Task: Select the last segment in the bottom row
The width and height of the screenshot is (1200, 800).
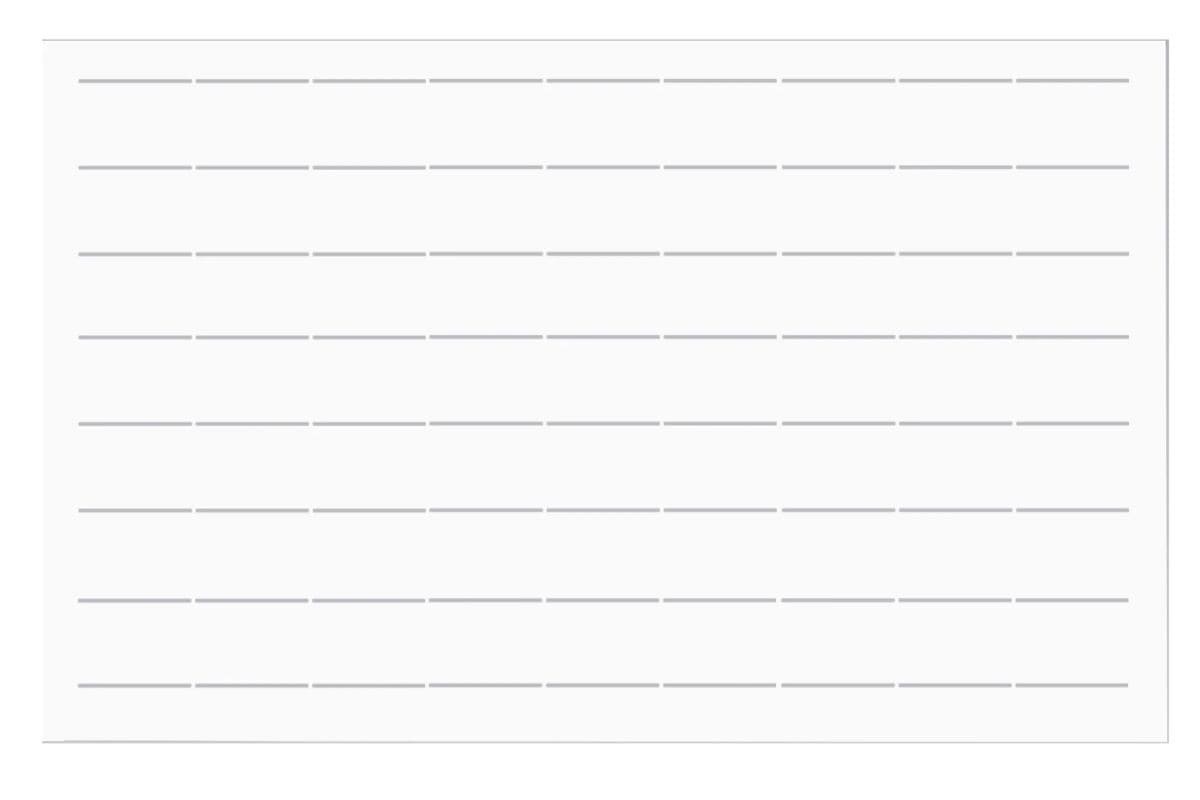Action: pyautogui.click(x=1072, y=686)
